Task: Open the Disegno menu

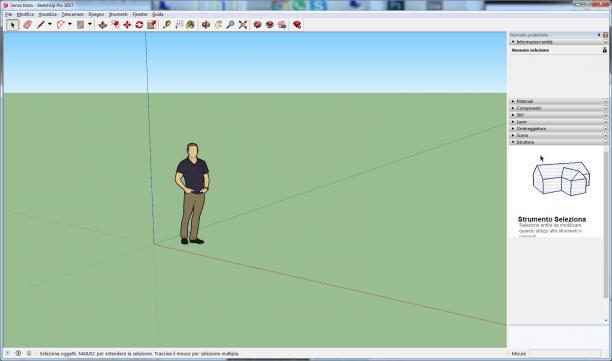Action: [96, 14]
